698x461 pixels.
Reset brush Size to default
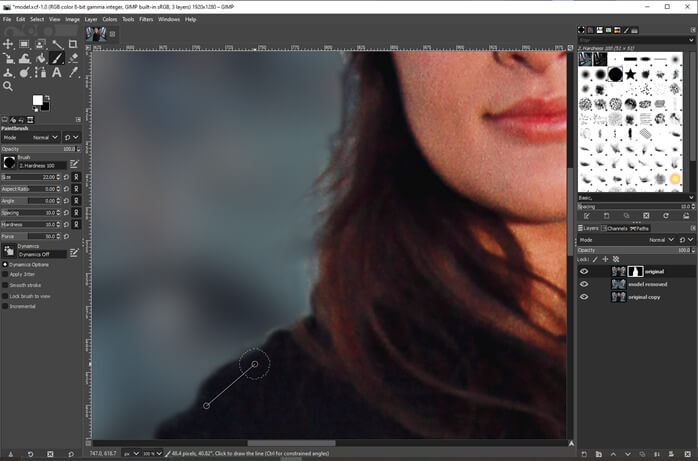point(67,177)
